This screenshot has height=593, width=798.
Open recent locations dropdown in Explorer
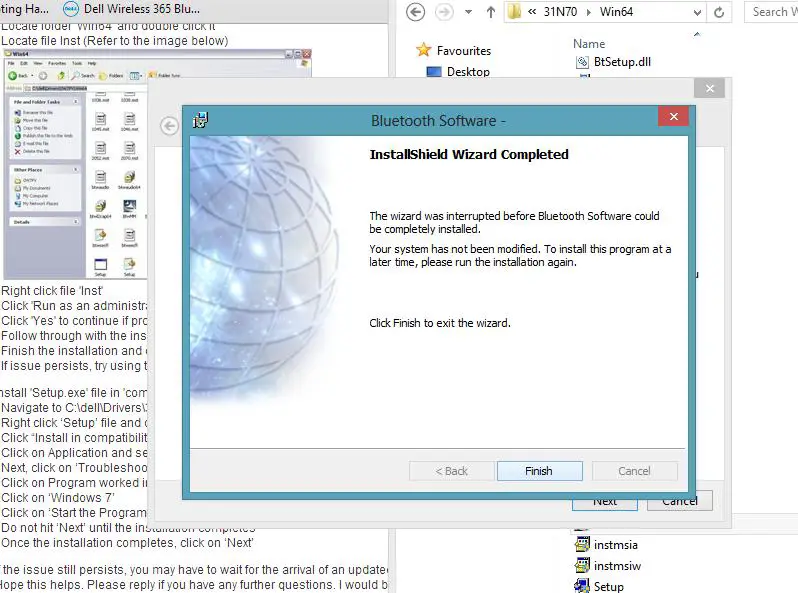[x=468, y=12]
